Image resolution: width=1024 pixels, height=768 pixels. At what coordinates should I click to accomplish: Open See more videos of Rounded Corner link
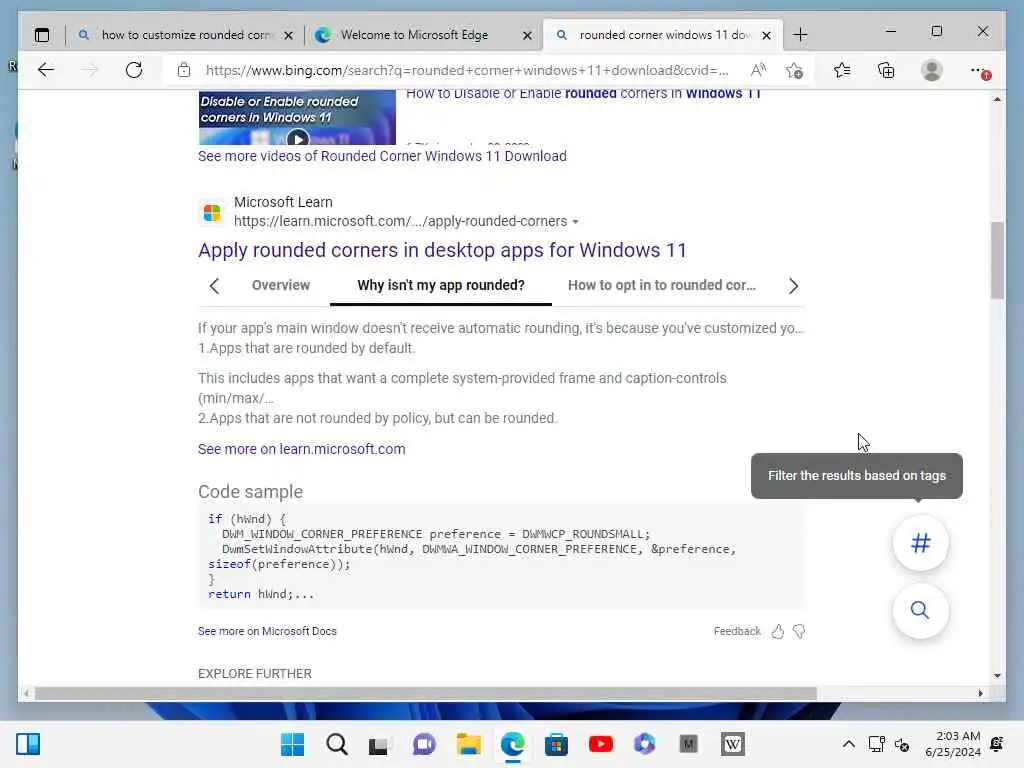click(x=382, y=156)
